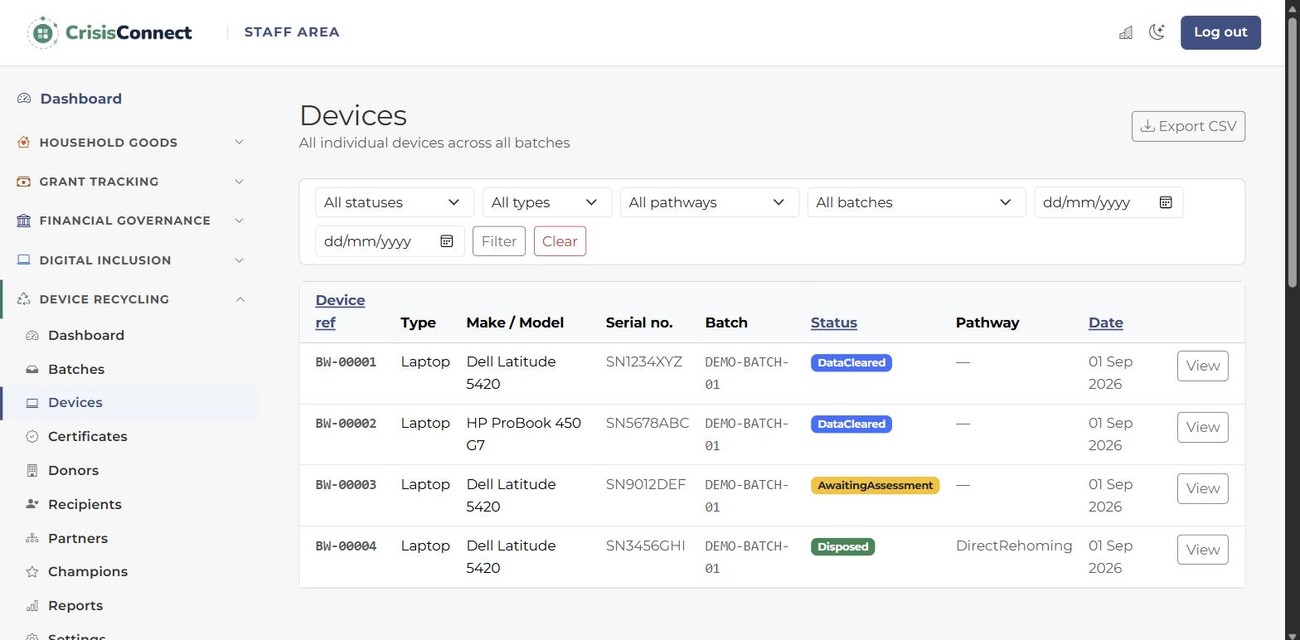Viewport: 1300px width, 640px height.
Task: Click the Donors box icon
Action: pyautogui.click(x=32, y=470)
